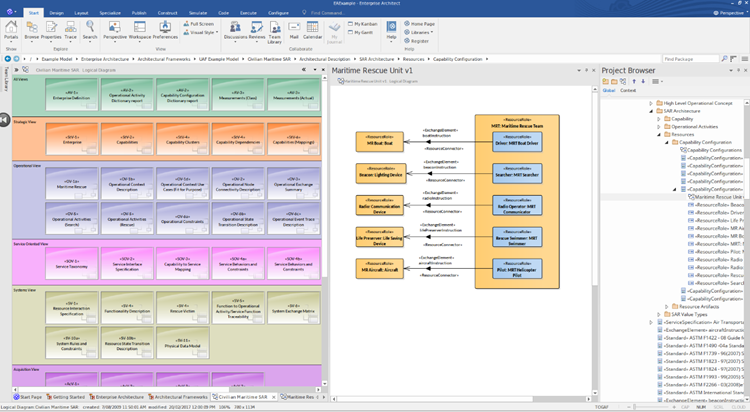Select SAR Value Types in project tree
Screen dimensions: 750x412
coord(689,314)
